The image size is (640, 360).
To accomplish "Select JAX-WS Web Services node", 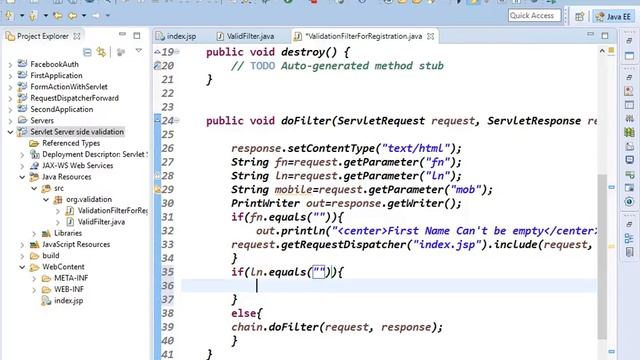I will tap(77, 166).
